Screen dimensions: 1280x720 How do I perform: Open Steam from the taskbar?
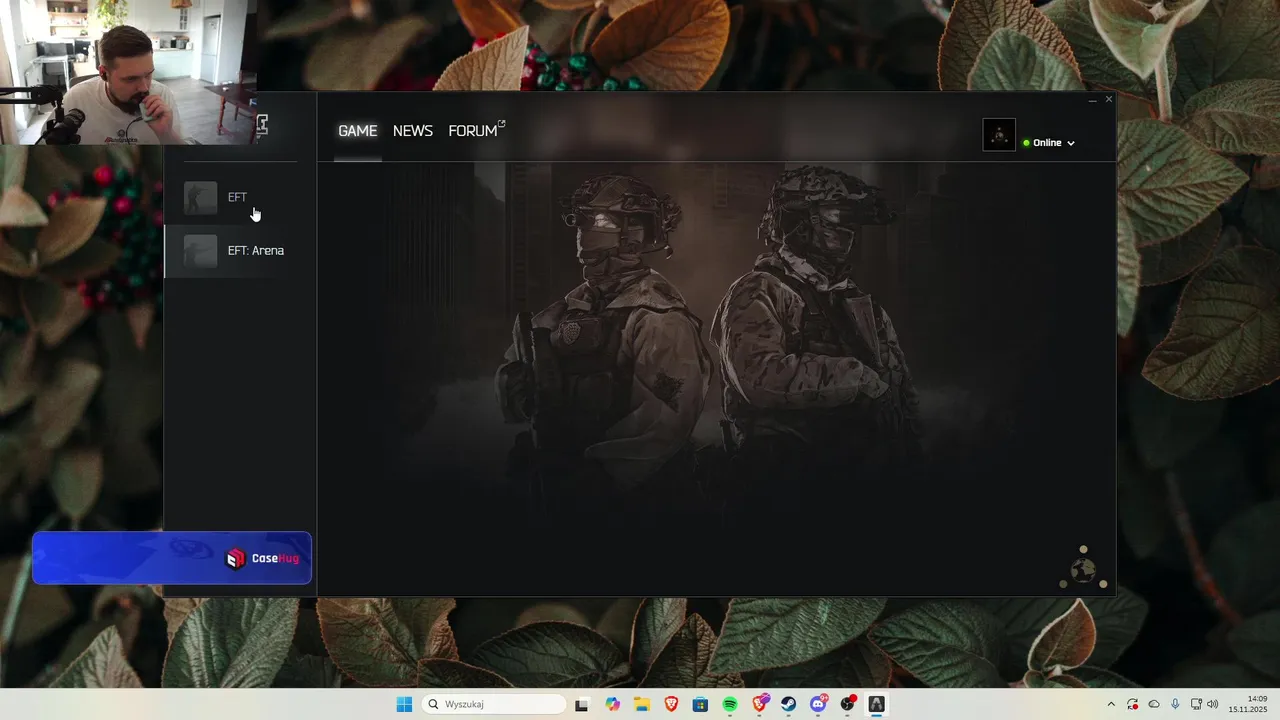coord(789,704)
